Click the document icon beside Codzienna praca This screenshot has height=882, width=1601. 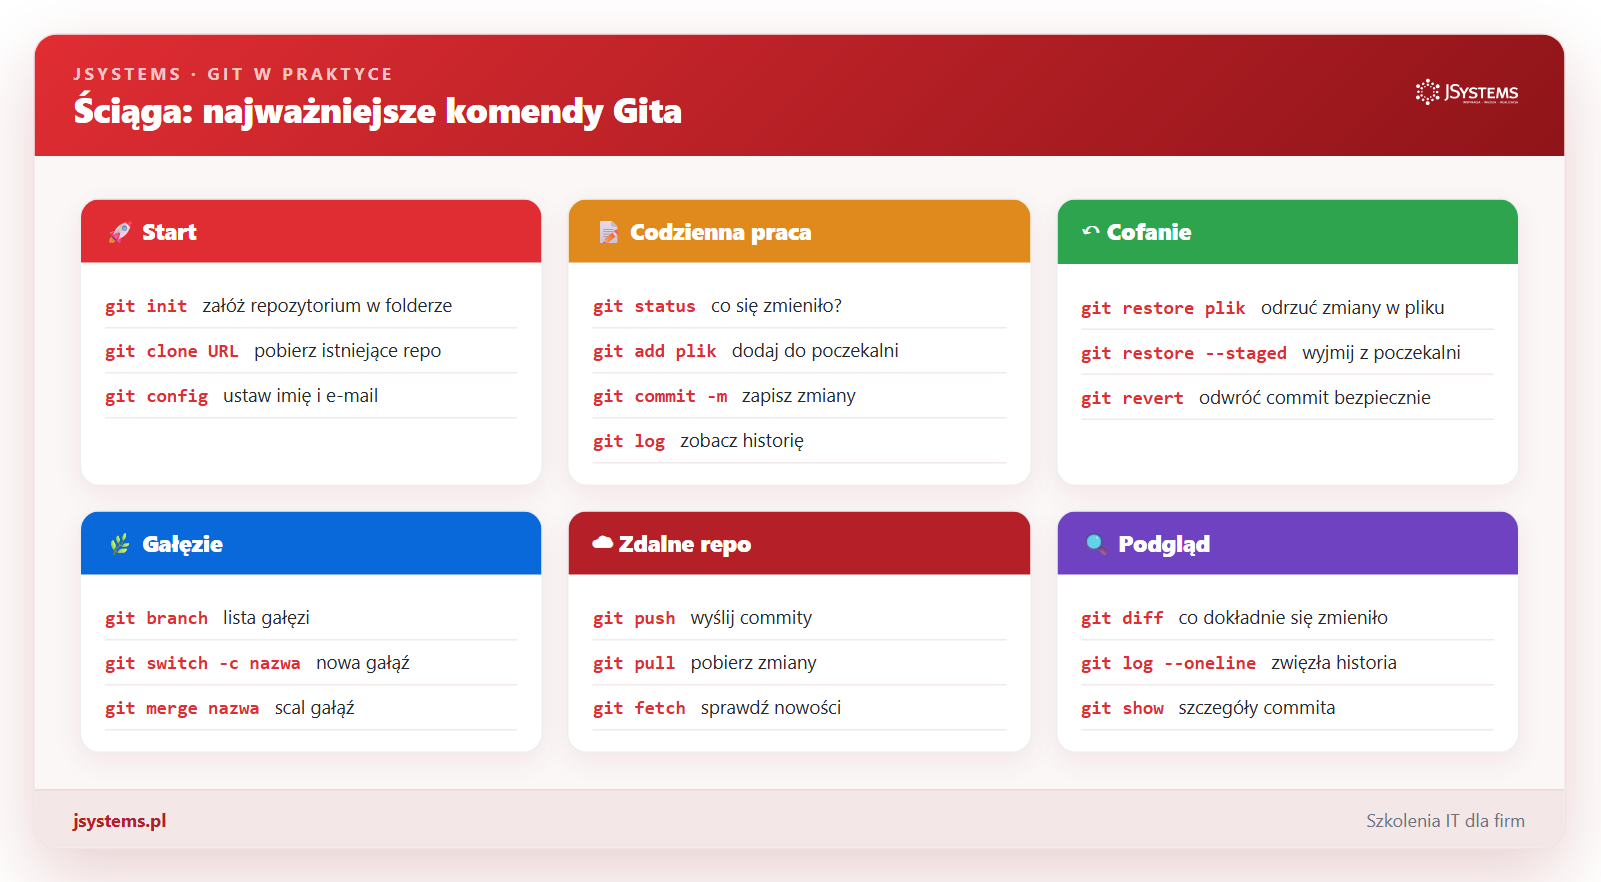[x=608, y=232]
